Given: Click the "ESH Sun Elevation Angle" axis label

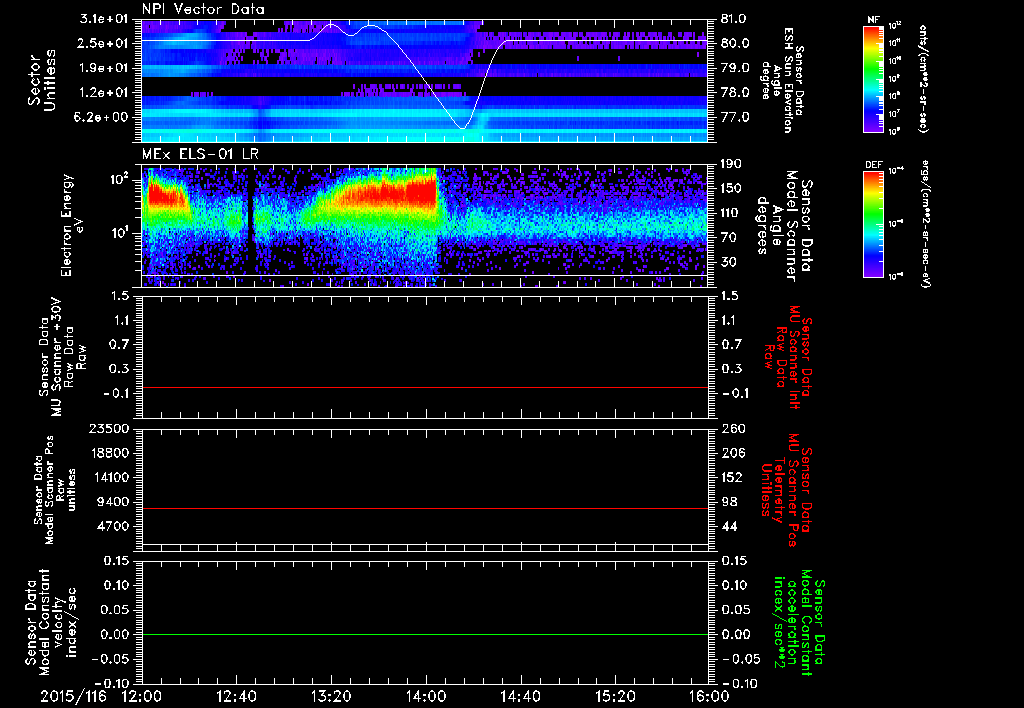Looking at the screenshot, I should (782, 80).
